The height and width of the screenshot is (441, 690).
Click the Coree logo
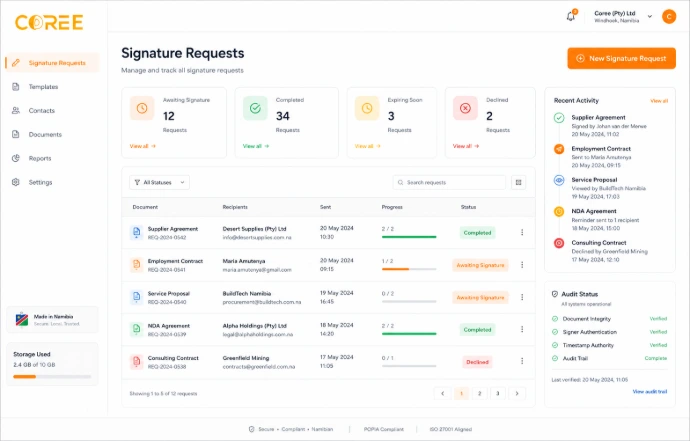[49, 22]
